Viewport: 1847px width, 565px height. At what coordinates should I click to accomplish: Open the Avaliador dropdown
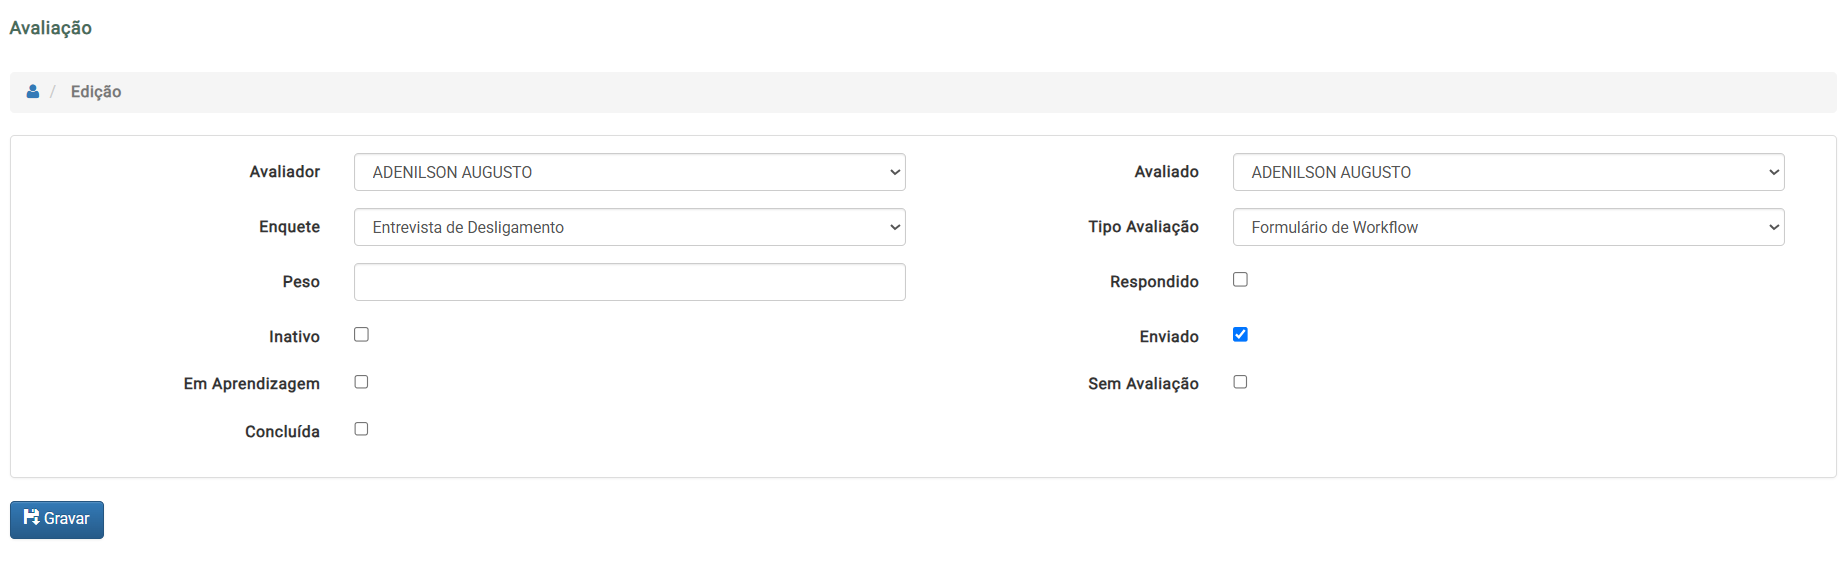pyautogui.click(x=629, y=172)
